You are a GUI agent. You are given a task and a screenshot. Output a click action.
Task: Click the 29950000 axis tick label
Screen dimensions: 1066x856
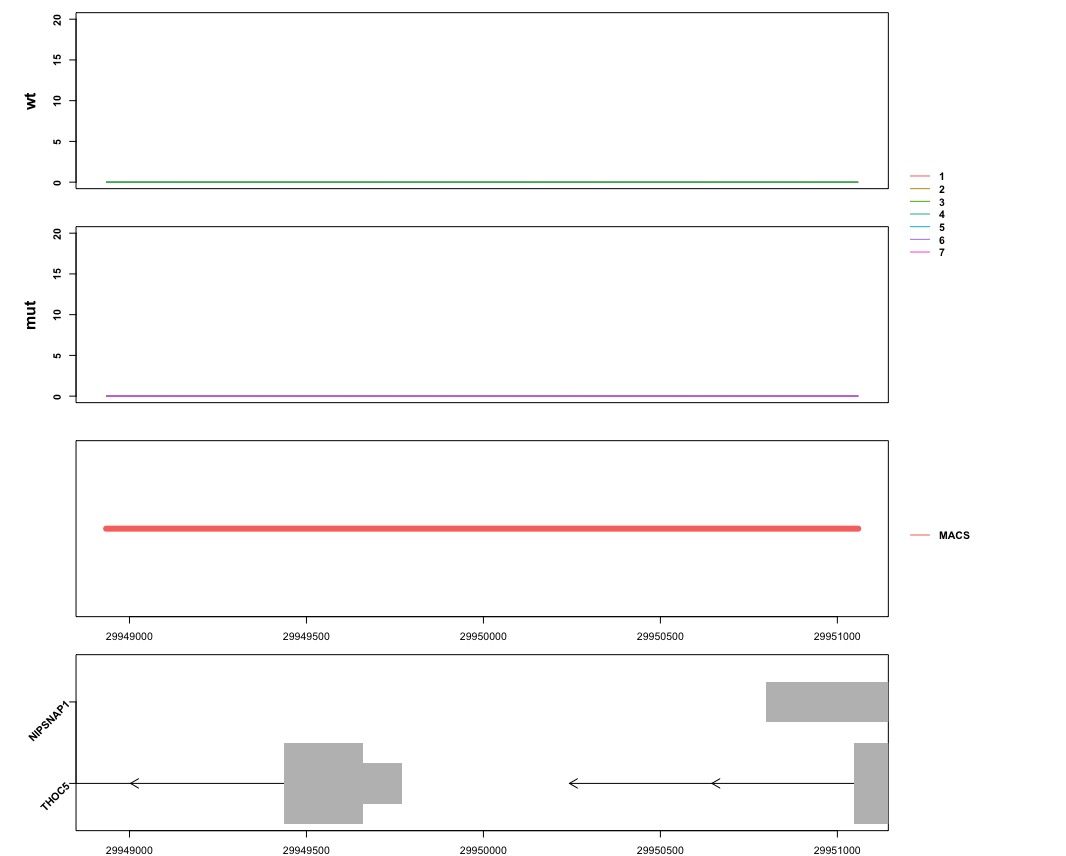pos(483,636)
